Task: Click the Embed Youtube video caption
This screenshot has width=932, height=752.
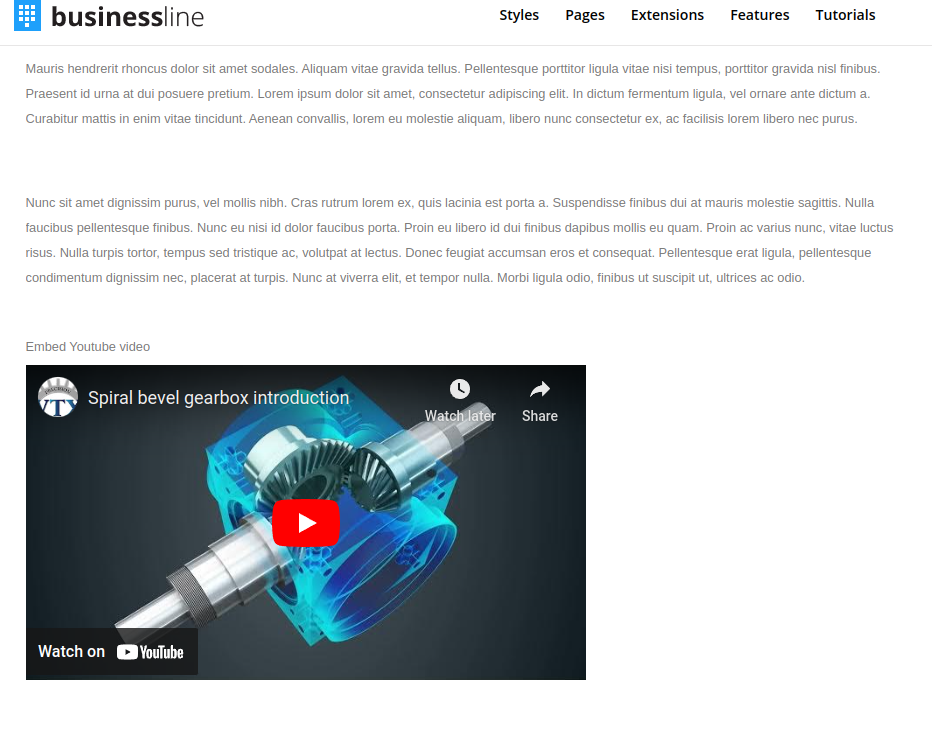Action: pos(88,347)
